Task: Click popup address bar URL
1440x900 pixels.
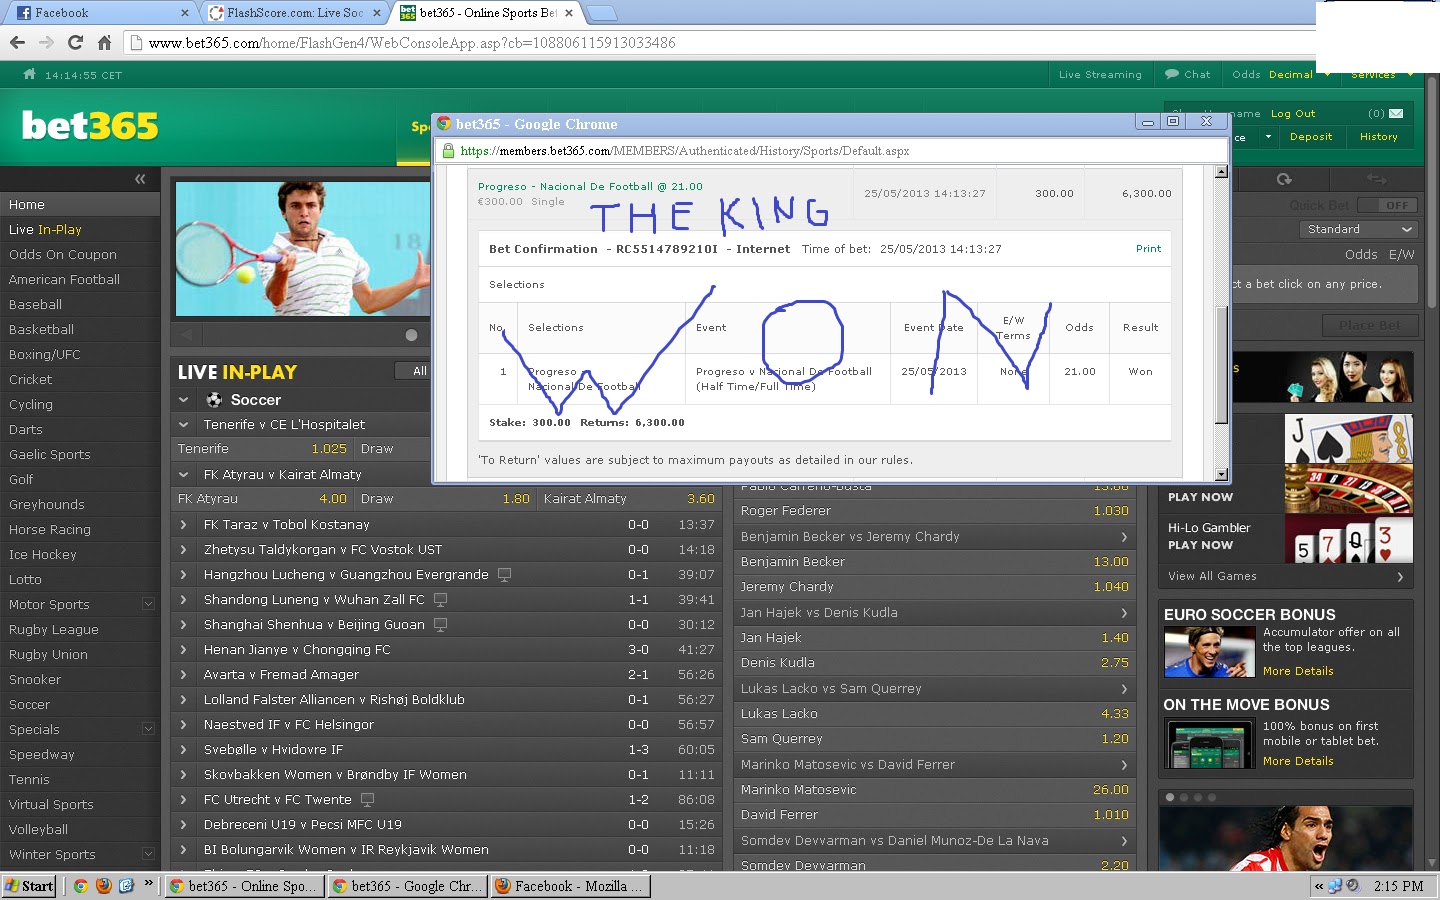Action: 685,151
